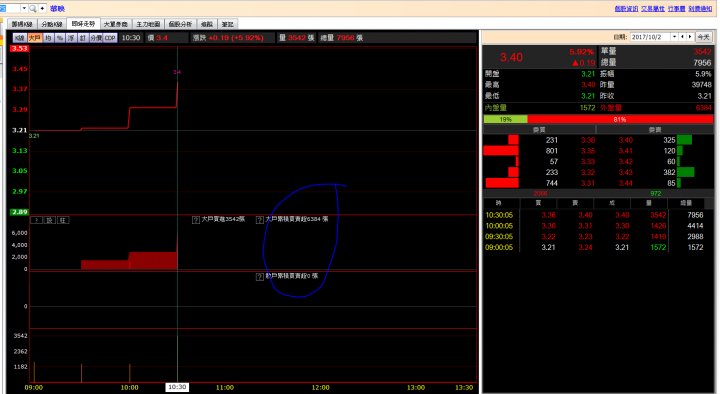
Task: Click the green and red inner/outer volume ratio bar
Action: (598, 119)
